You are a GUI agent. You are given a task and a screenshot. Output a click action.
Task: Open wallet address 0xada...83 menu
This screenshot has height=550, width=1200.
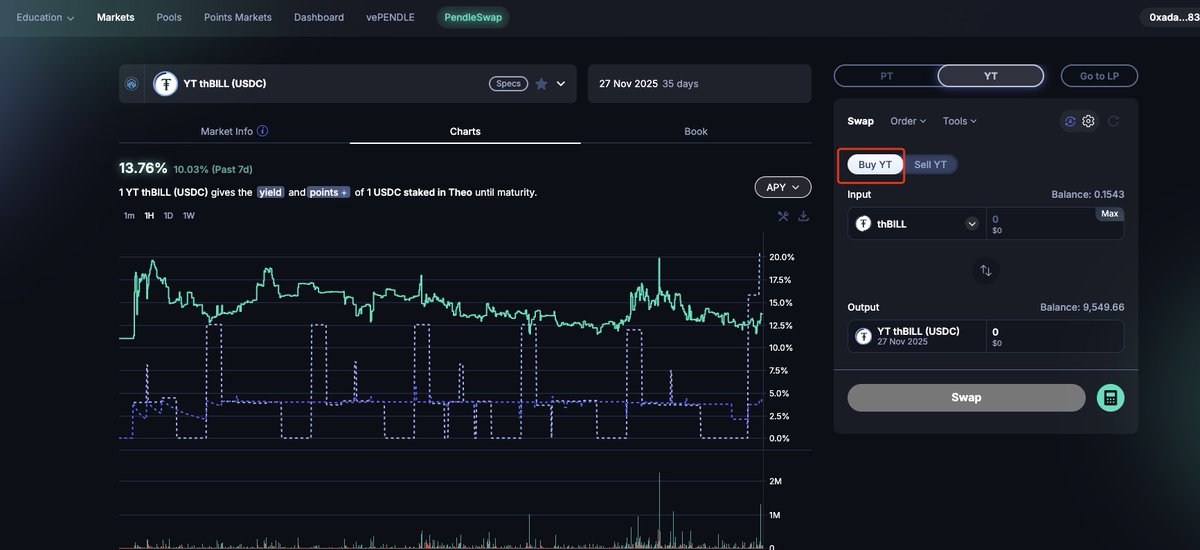(x=1172, y=17)
